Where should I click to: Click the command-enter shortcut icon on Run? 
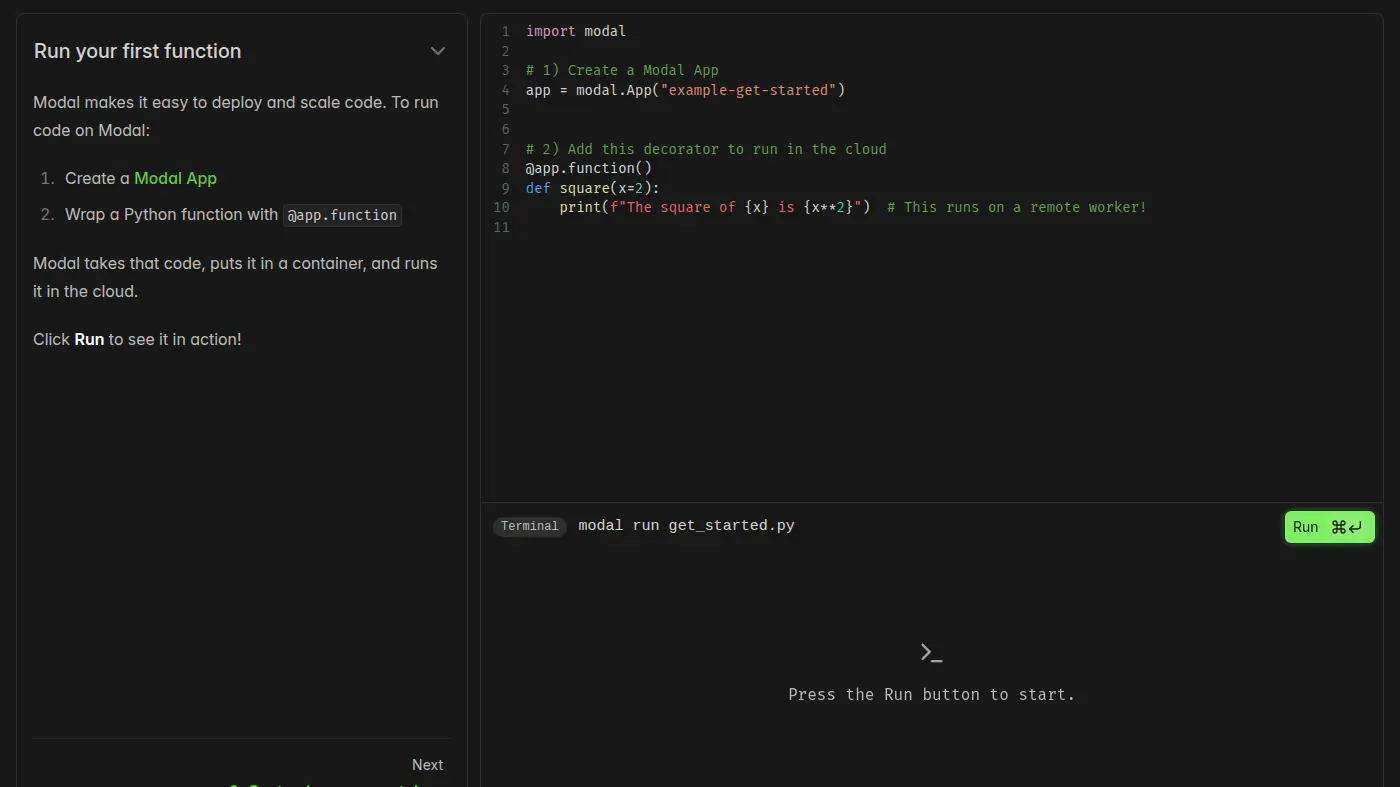pos(1346,527)
